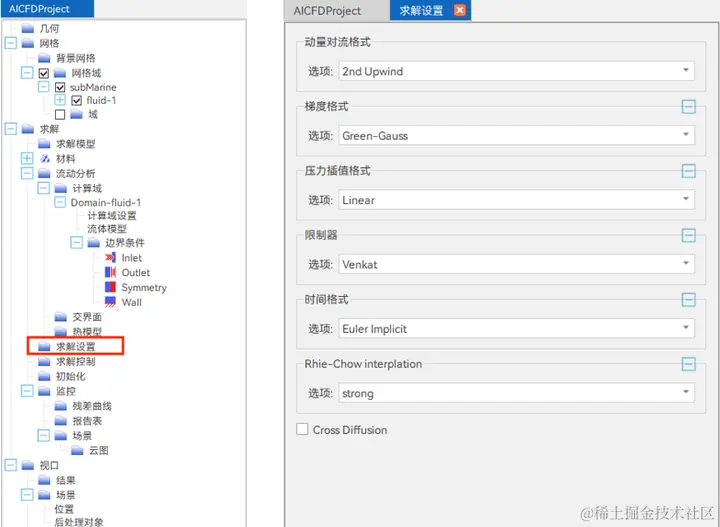Screen dimensions: 720x527
Task: Click the 网格 folder icon
Action: tap(28, 43)
